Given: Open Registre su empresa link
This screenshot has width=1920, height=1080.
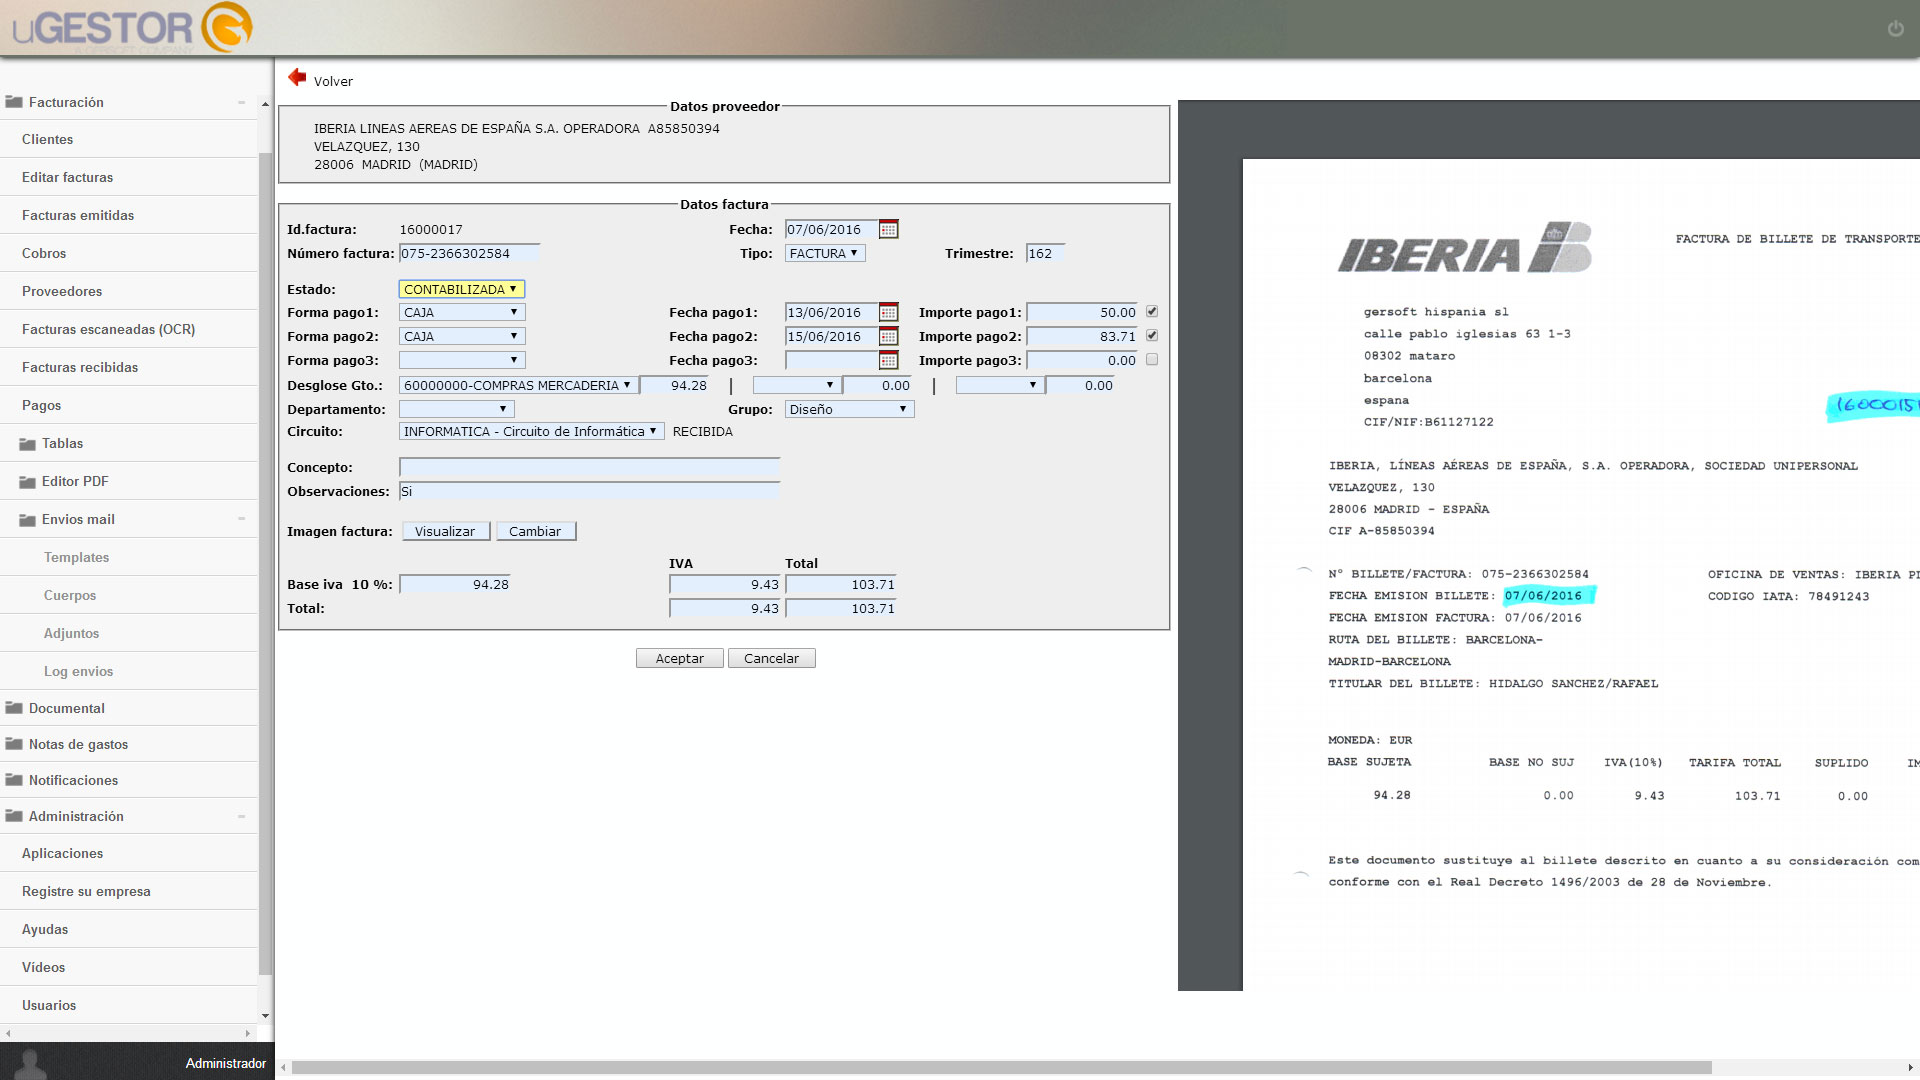Looking at the screenshot, I should 129,891.
